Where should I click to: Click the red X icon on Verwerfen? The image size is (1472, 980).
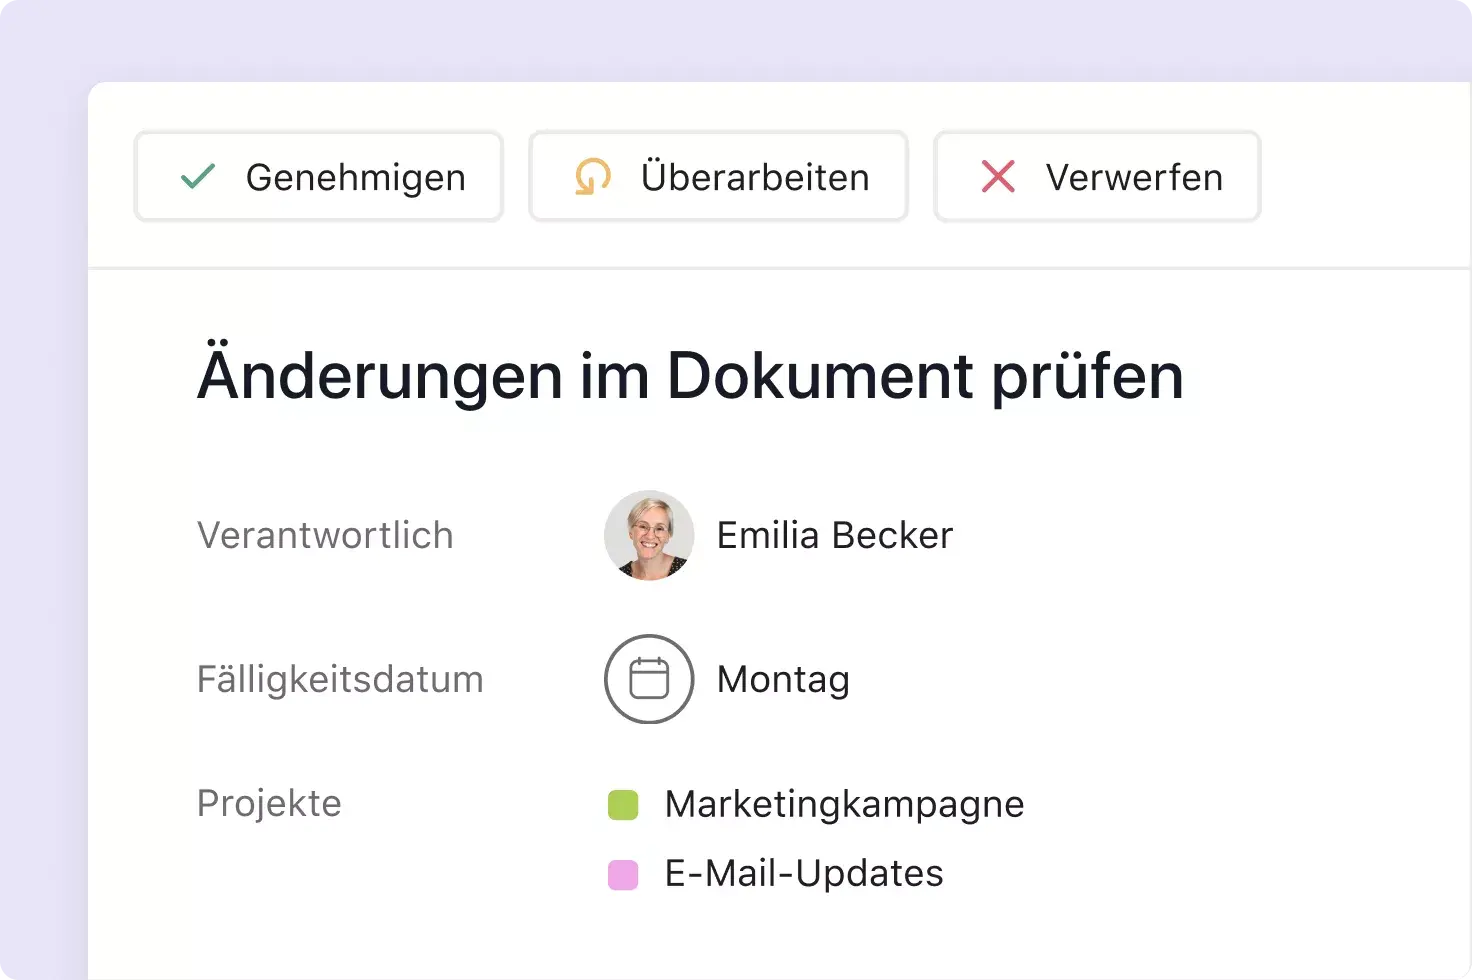(x=996, y=176)
